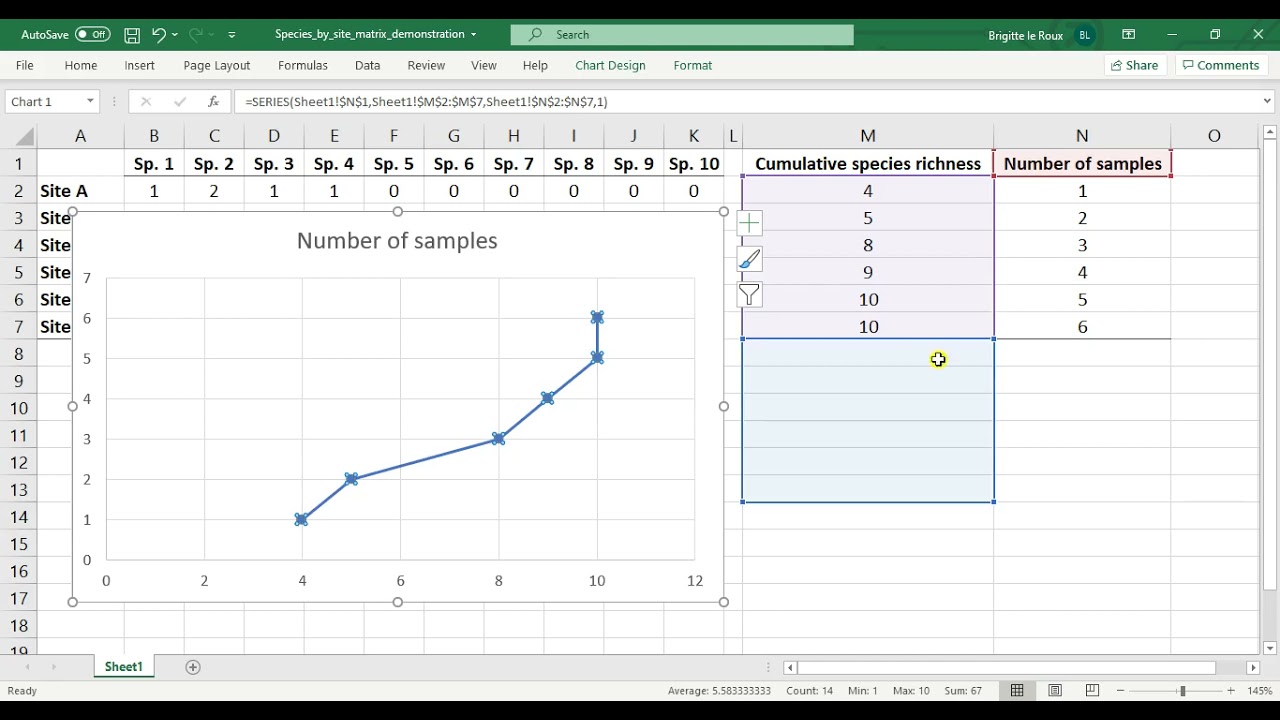Open the File menu

pyautogui.click(x=25, y=65)
